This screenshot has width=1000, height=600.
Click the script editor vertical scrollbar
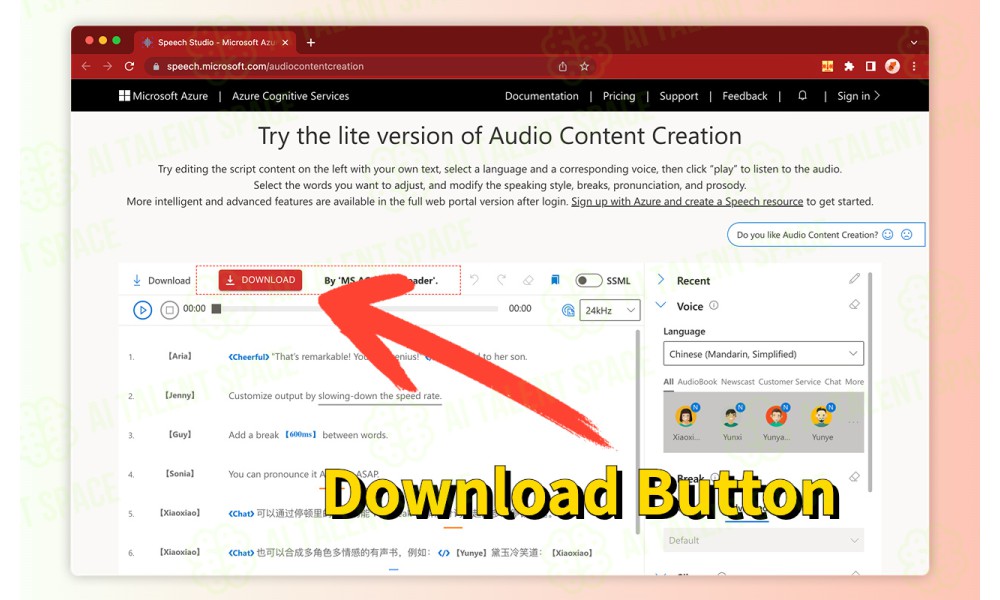pyautogui.click(x=638, y=432)
